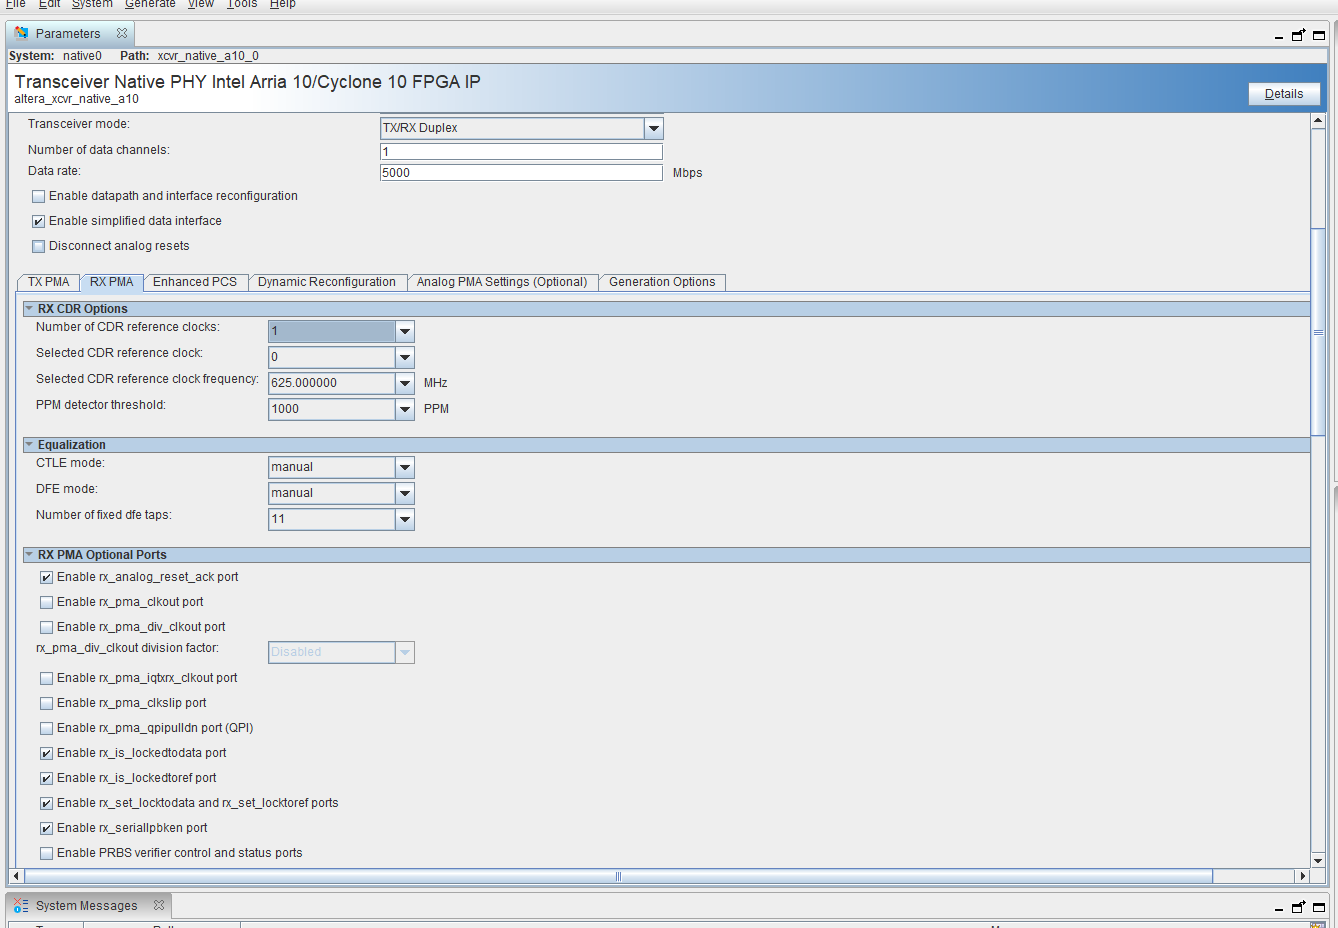The image size is (1338, 928).
Task: Open the CDR reference clock frequency dropdown
Action: (405, 383)
